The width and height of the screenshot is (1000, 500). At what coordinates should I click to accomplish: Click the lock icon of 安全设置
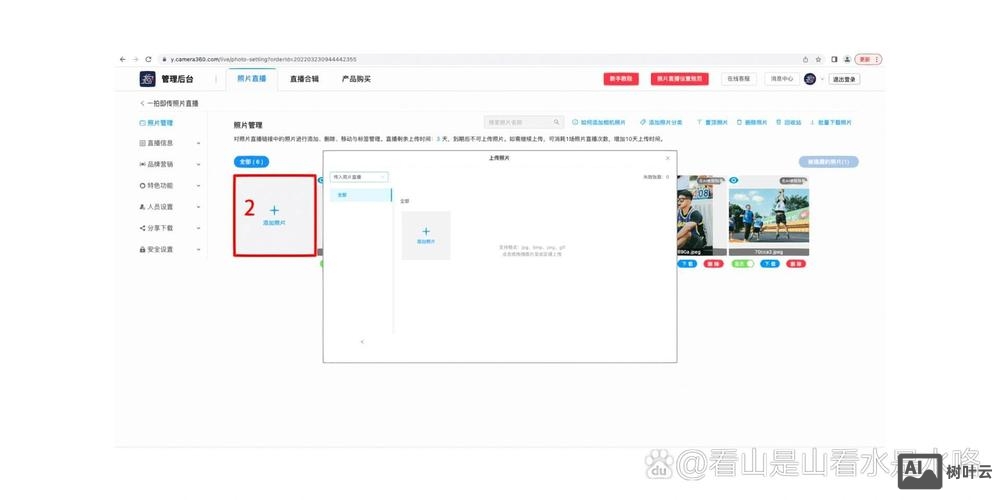pos(143,249)
